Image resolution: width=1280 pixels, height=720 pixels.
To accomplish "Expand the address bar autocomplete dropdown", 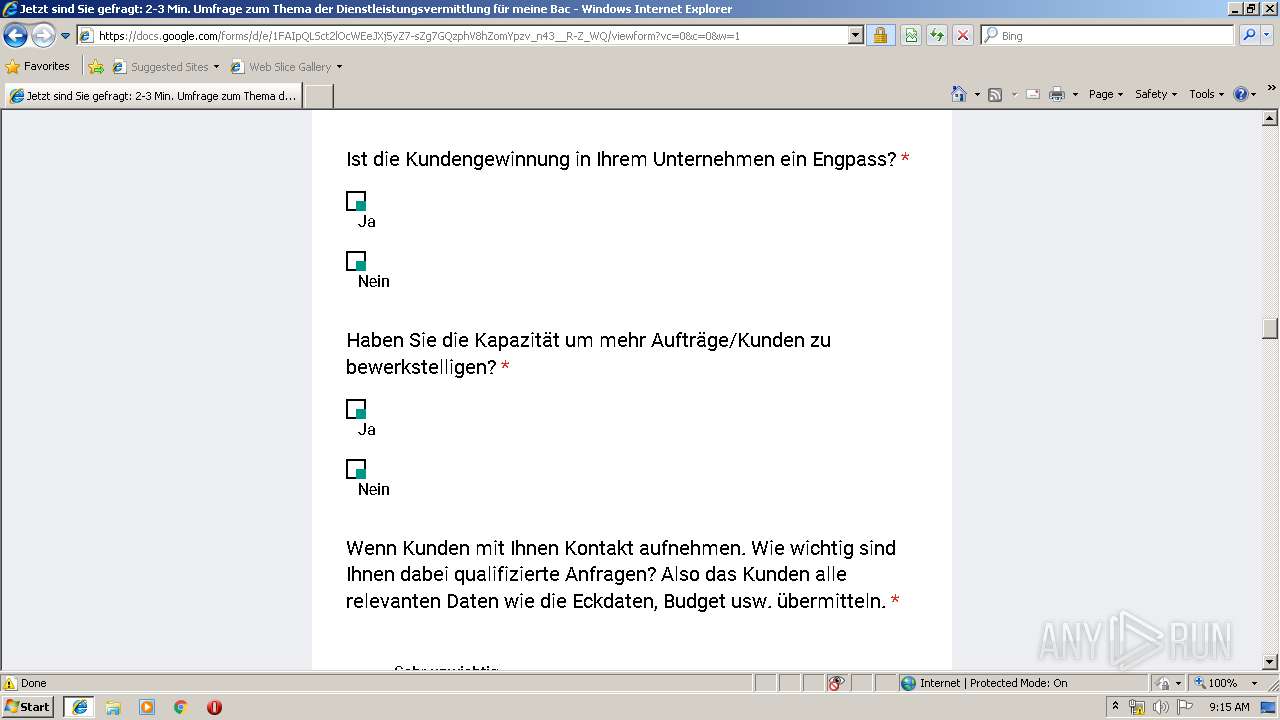I will pyautogui.click(x=855, y=36).
